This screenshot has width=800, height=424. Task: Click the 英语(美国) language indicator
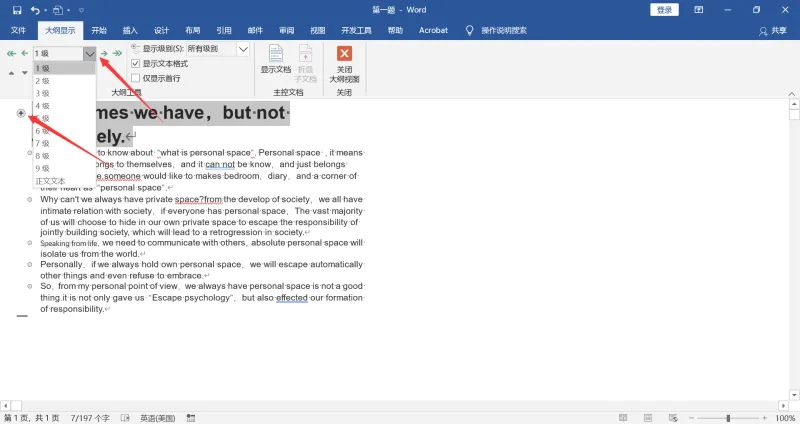tap(158, 418)
